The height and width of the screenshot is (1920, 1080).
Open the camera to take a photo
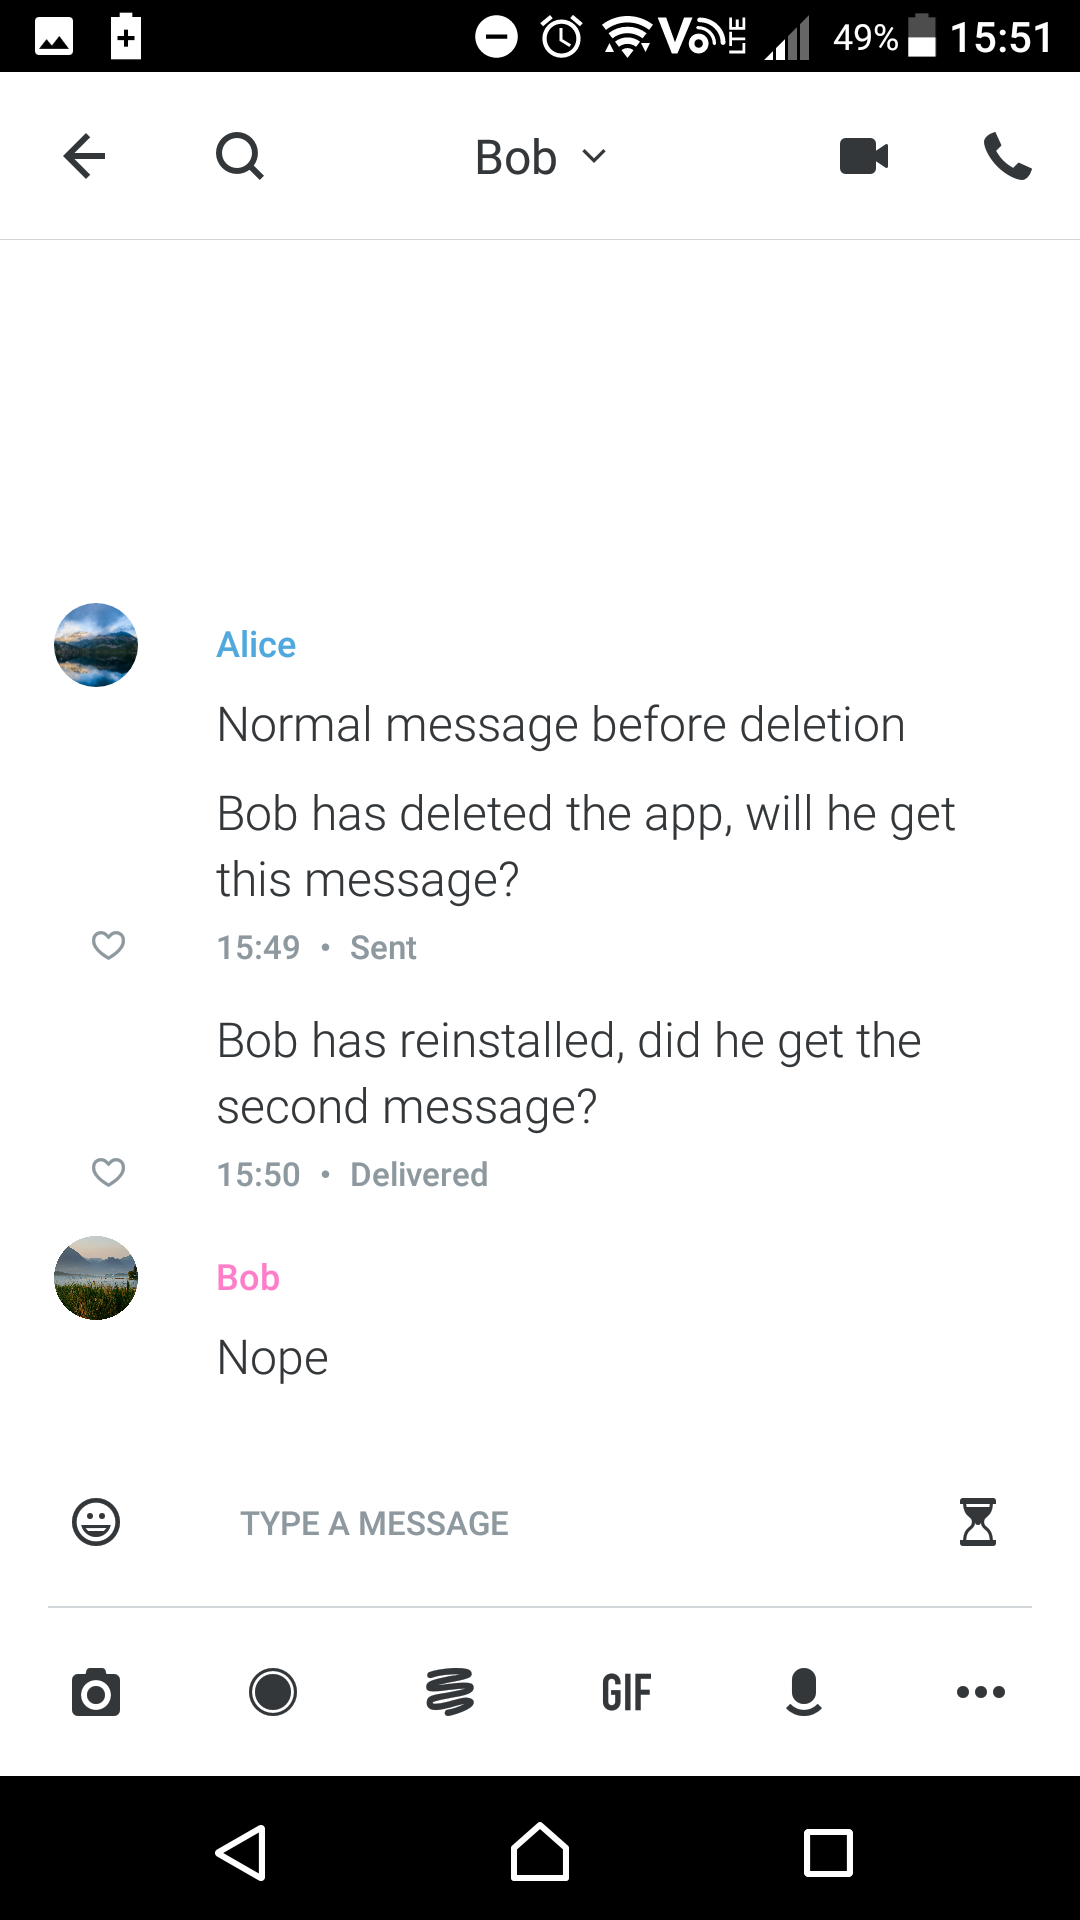click(96, 1692)
